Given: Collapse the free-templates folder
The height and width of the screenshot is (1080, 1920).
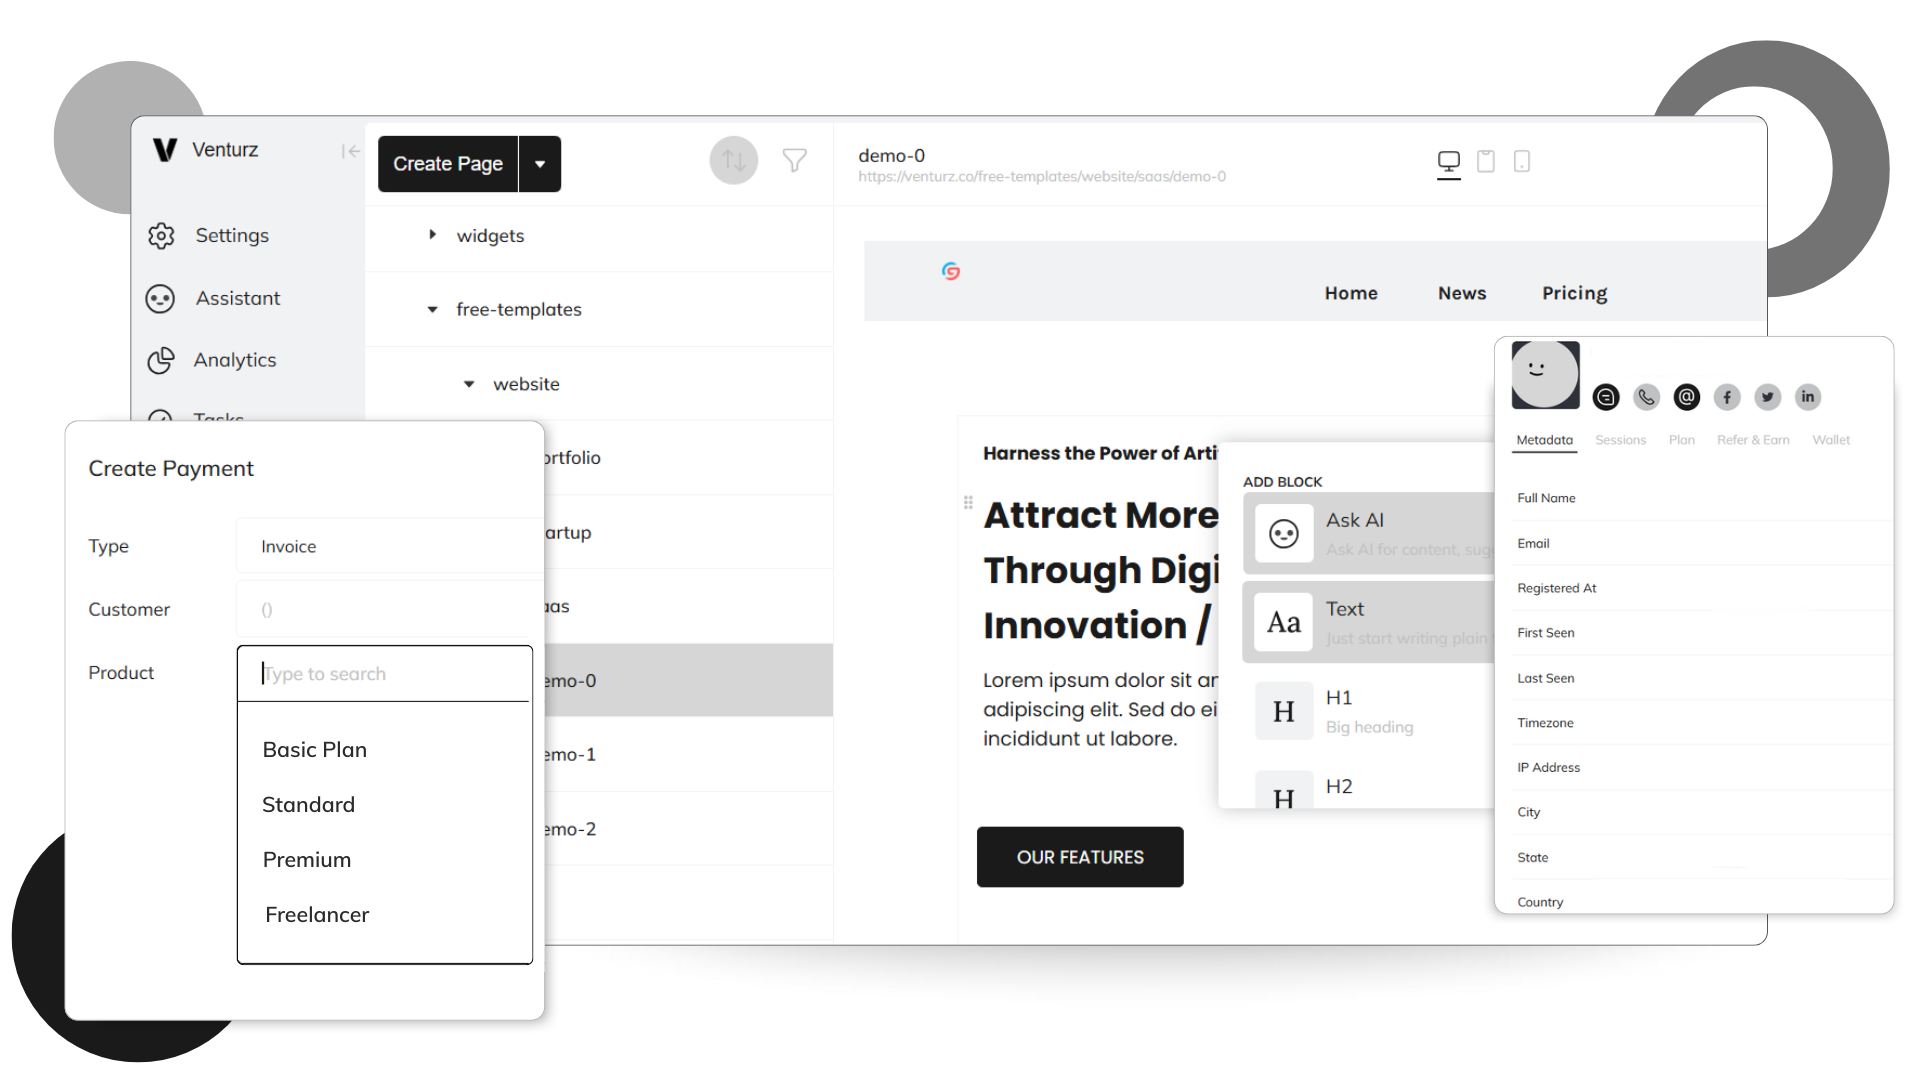Looking at the screenshot, I should (432, 310).
